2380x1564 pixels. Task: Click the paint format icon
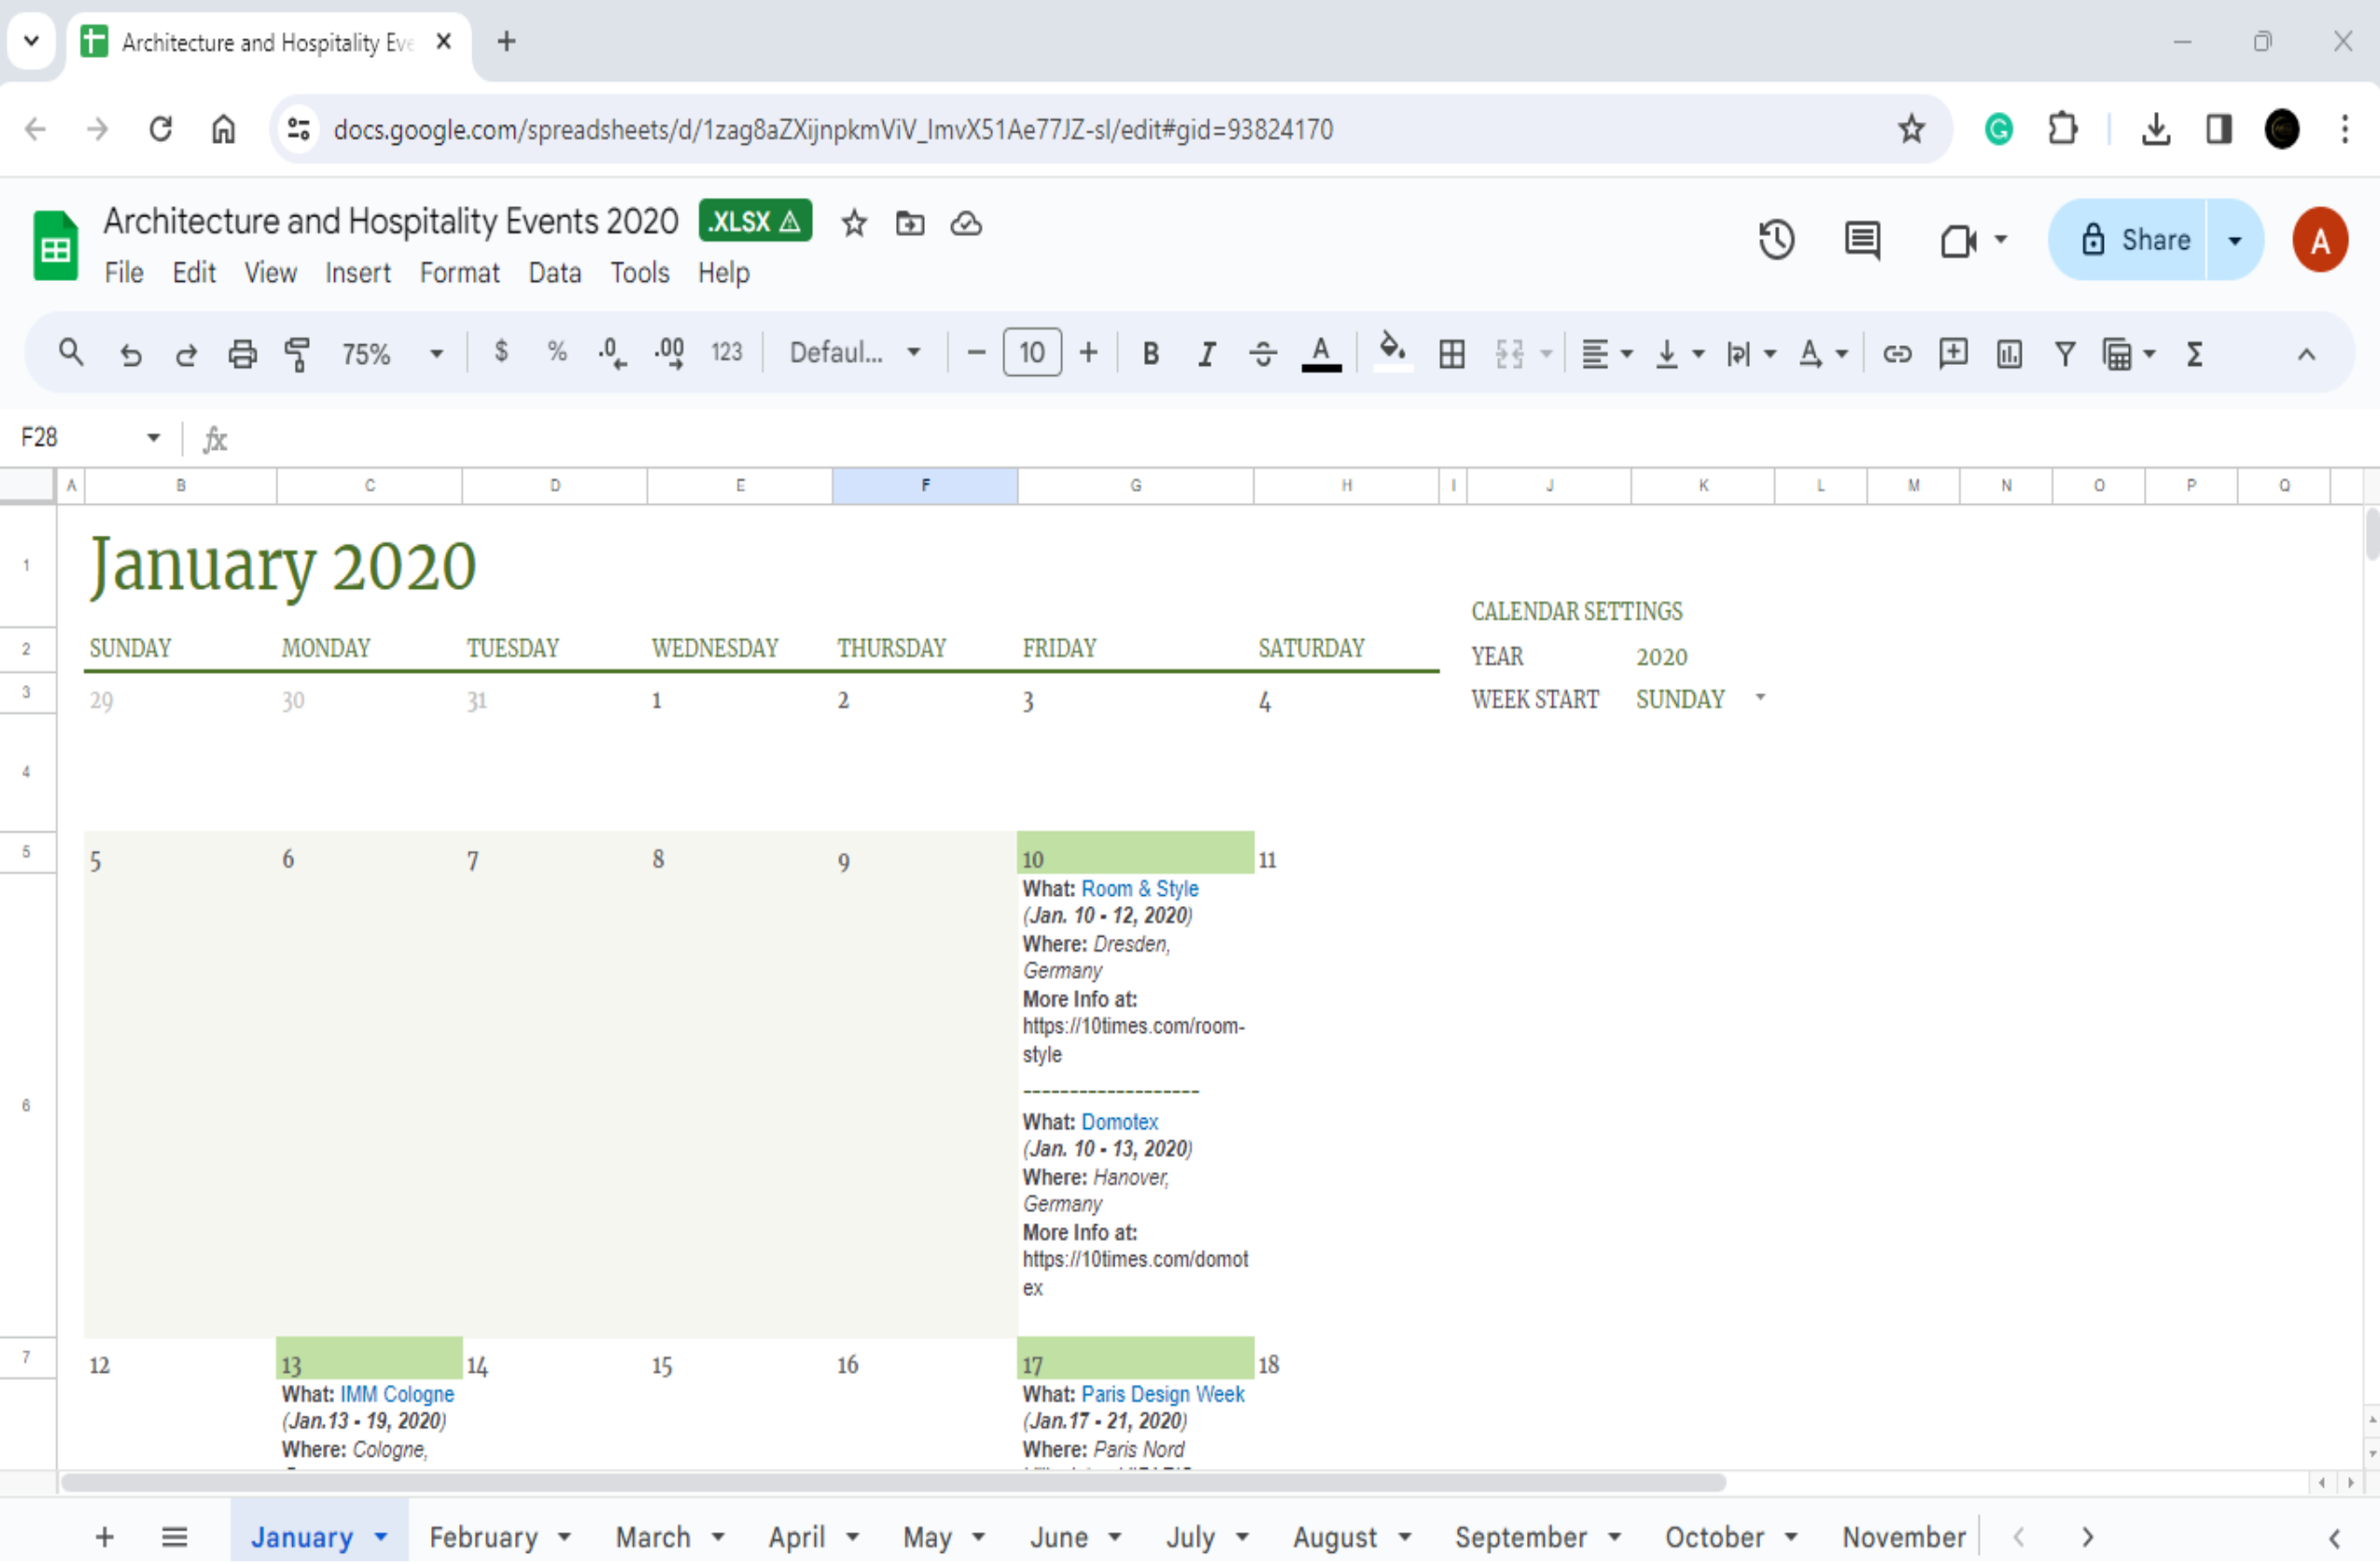pyautogui.click(x=297, y=354)
